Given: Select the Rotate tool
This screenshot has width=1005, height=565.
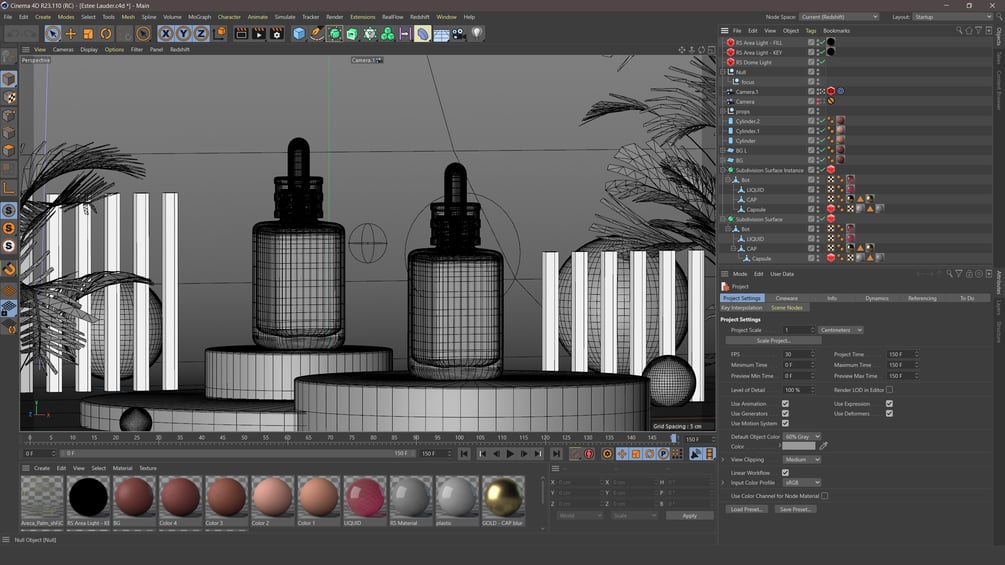Looking at the screenshot, I should pos(106,33).
